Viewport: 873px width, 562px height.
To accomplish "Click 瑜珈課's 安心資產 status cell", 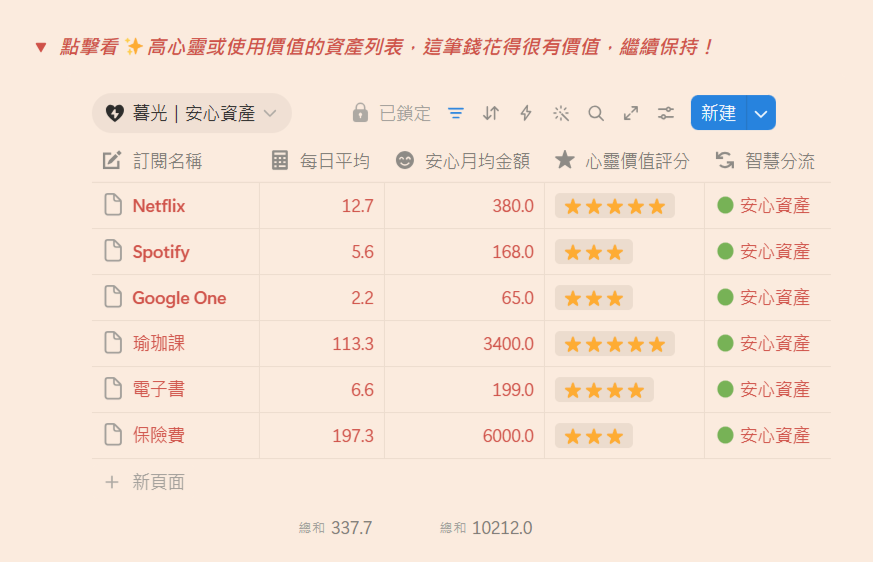I will (x=767, y=343).
